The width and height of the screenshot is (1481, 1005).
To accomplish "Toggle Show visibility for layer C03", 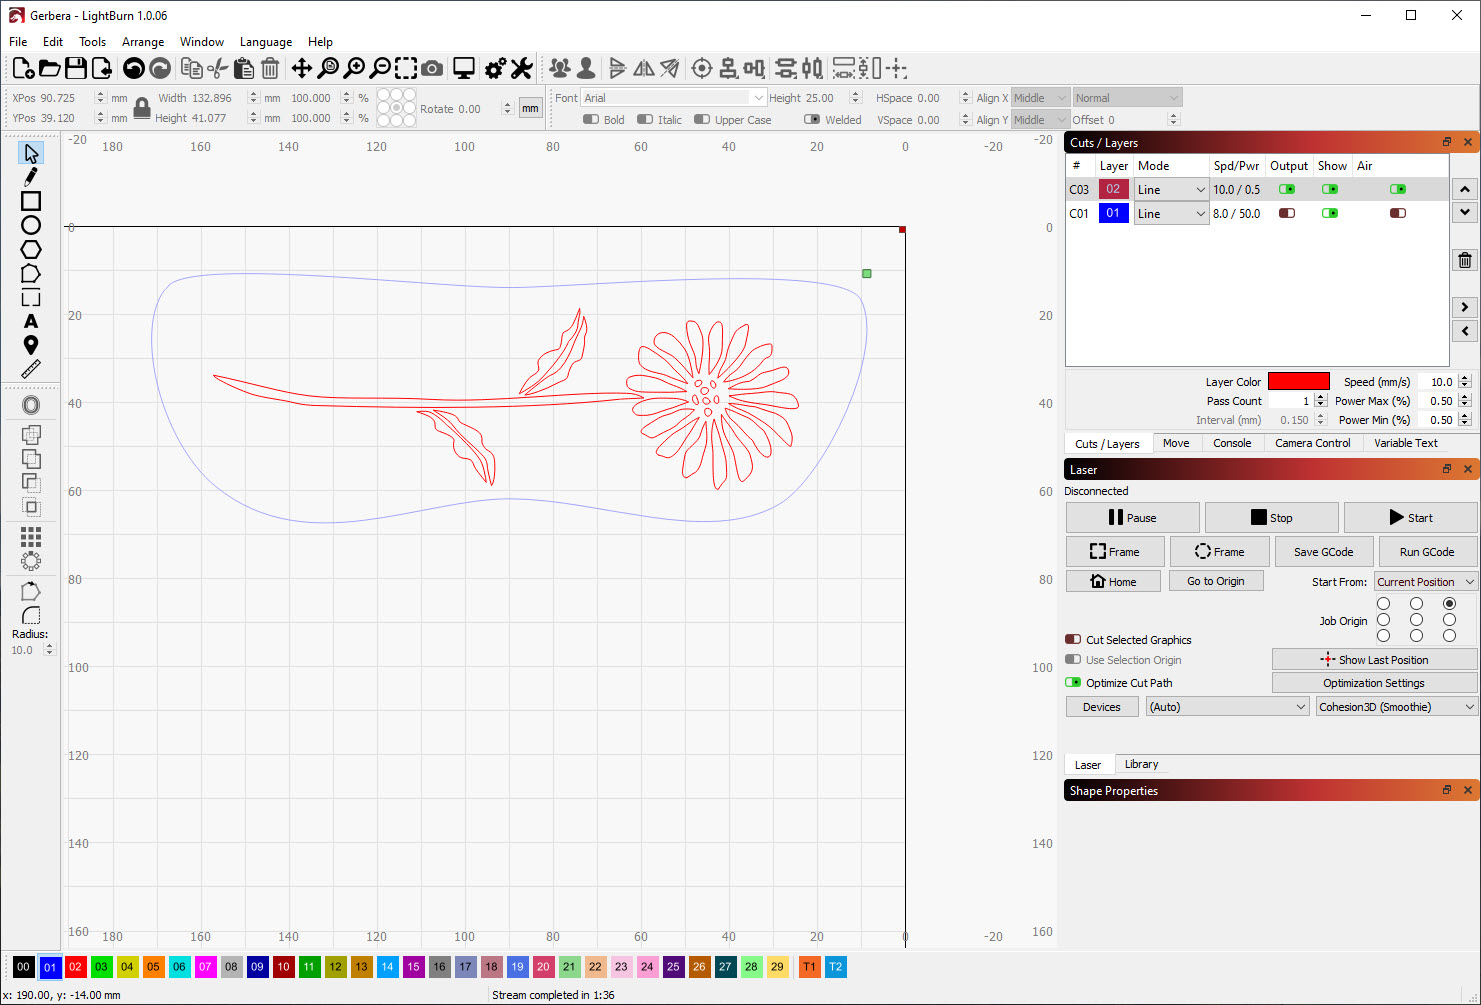I will [1329, 189].
